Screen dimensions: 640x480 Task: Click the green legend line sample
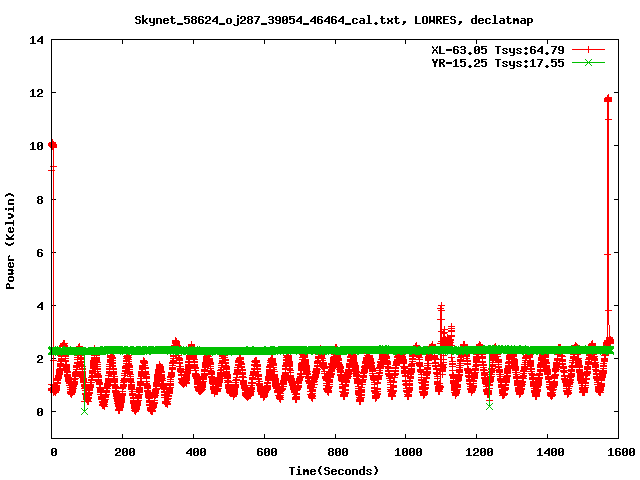(588, 62)
